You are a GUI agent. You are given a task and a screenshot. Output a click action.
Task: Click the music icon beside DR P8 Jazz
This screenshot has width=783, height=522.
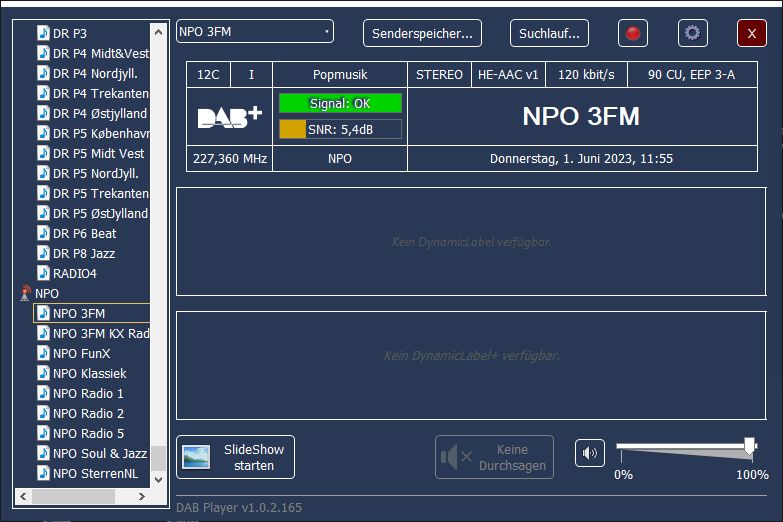(43, 253)
